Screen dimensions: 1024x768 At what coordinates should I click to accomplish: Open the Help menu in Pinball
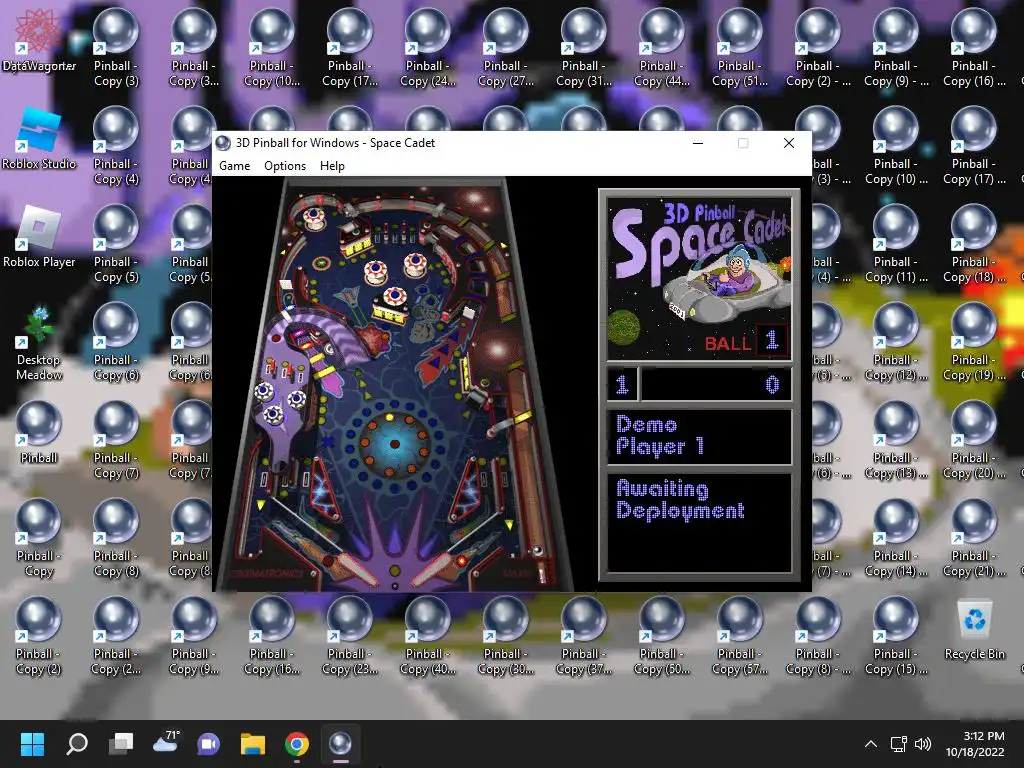pos(332,166)
